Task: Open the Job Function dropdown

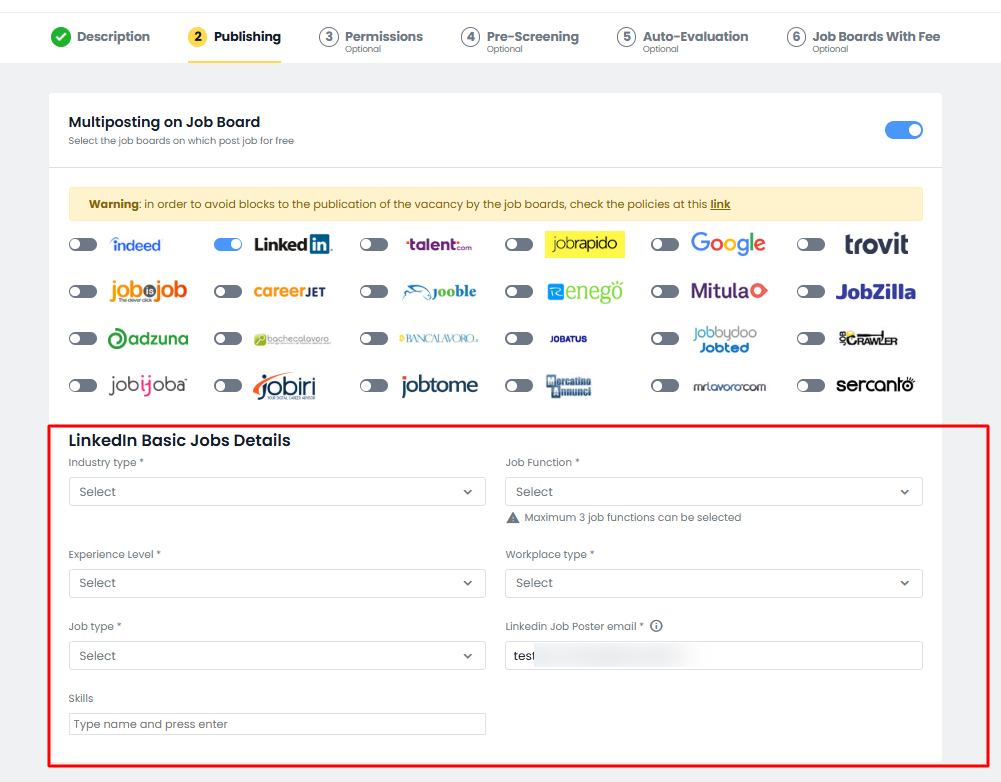Action: pyautogui.click(x=714, y=492)
